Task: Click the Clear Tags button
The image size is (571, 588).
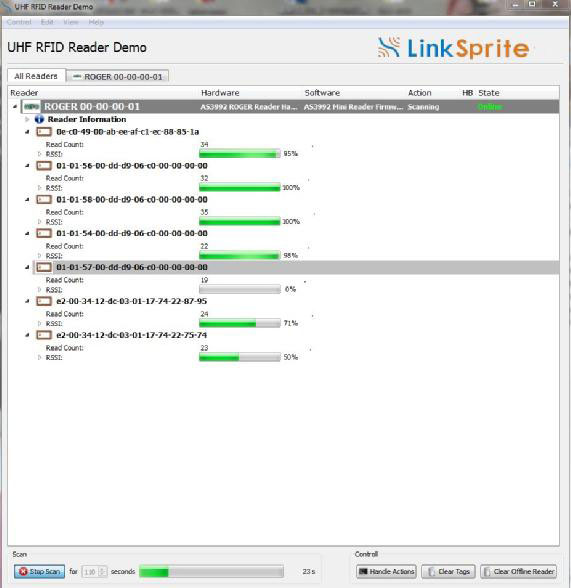Action: pos(448,572)
